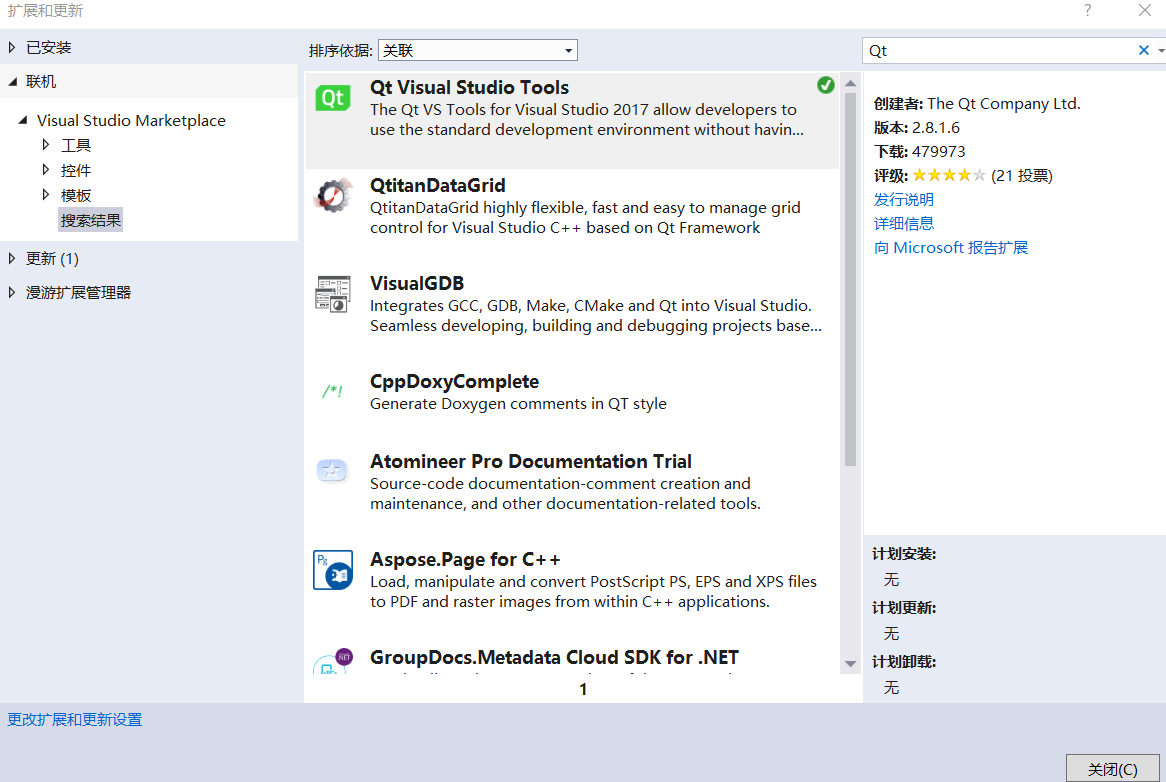The height and width of the screenshot is (782, 1166).
Task: Click the (21 投票) vote count
Action: click(1022, 175)
